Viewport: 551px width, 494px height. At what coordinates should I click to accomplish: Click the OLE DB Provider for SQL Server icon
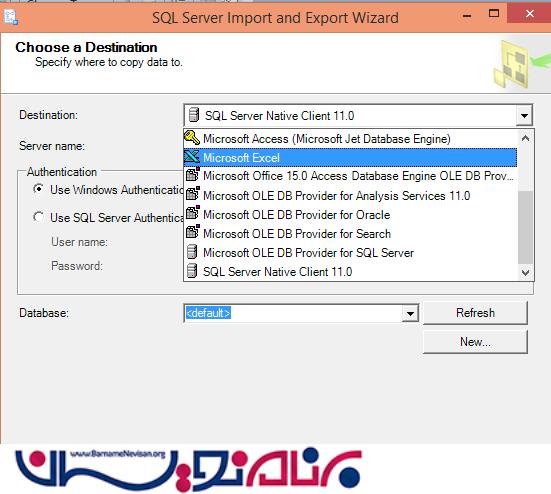(192, 252)
